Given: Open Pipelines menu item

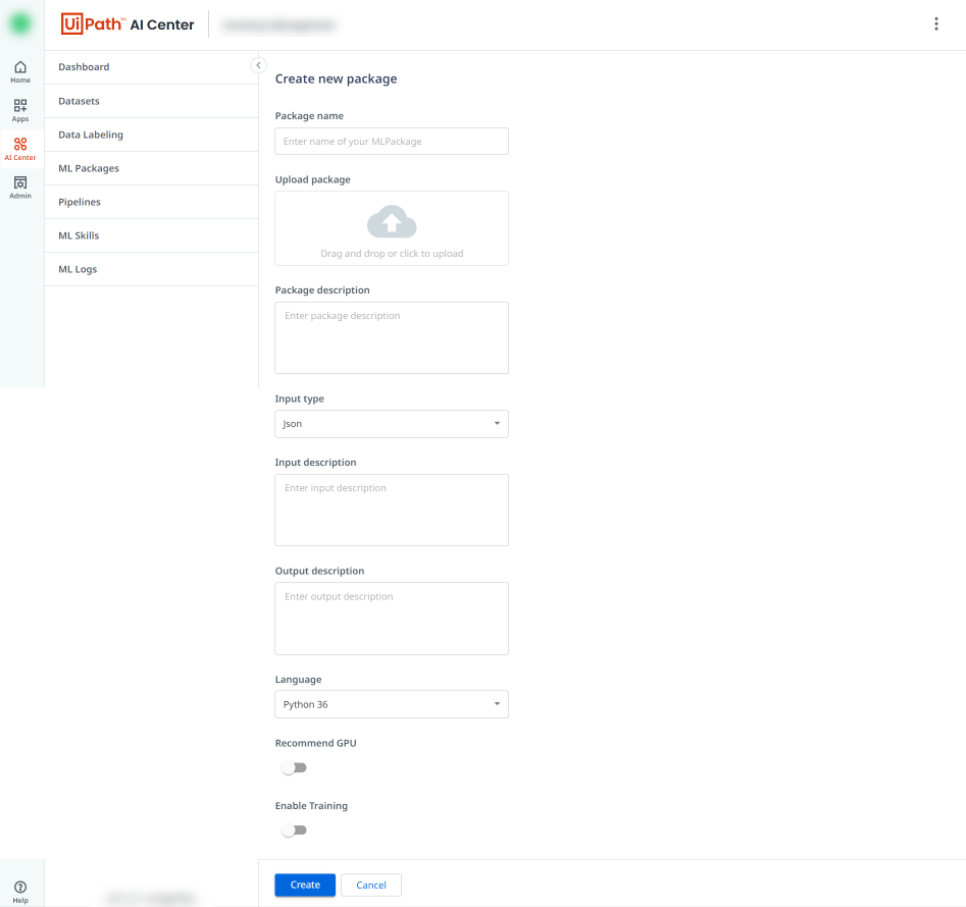Looking at the screenshot, I should tap(152, 202).
